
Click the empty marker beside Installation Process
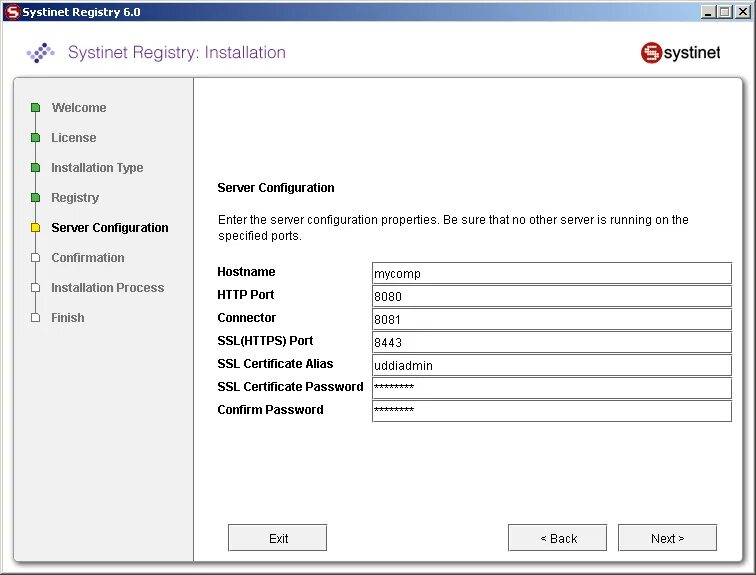[35, 287]
